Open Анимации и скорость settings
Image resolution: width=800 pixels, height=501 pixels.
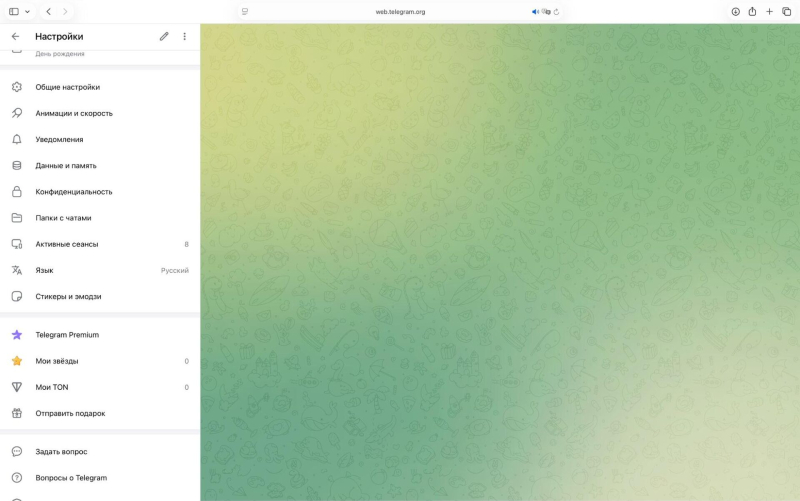[74, 113]
